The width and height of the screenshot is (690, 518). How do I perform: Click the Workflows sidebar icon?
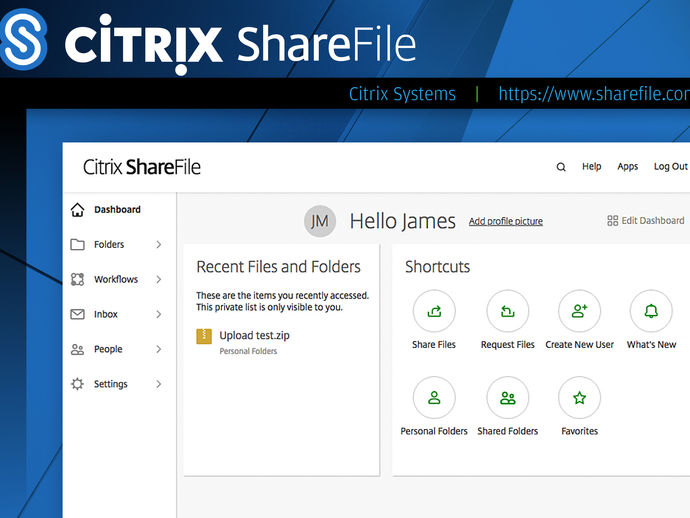77,279
